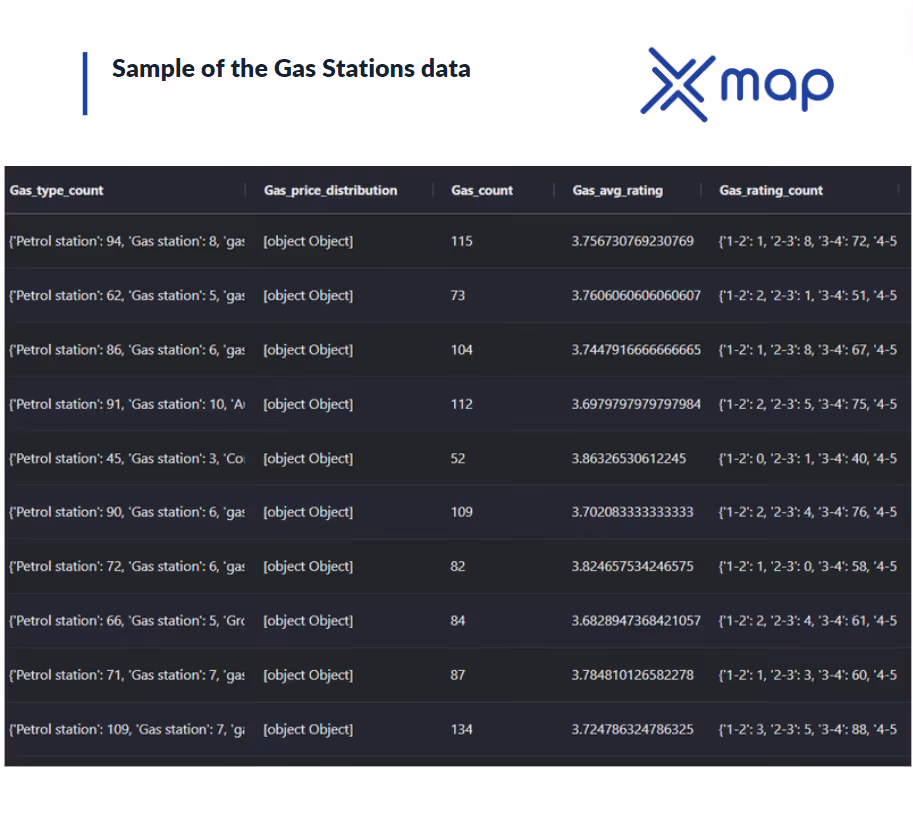Viewport: 913px width, 817px height.
Task: Click rating count cell with '3-4': 76
Action: [x=808, y=512]
